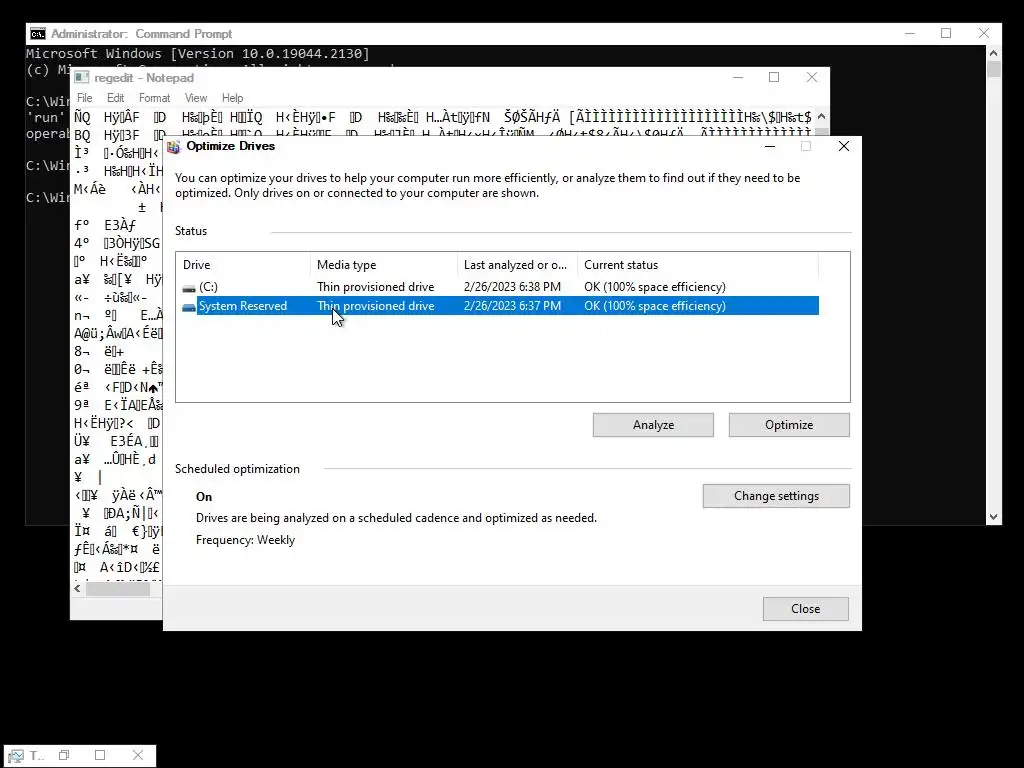Open the Help menu in Notepad

pyautogui.click(x=232, y=98)
